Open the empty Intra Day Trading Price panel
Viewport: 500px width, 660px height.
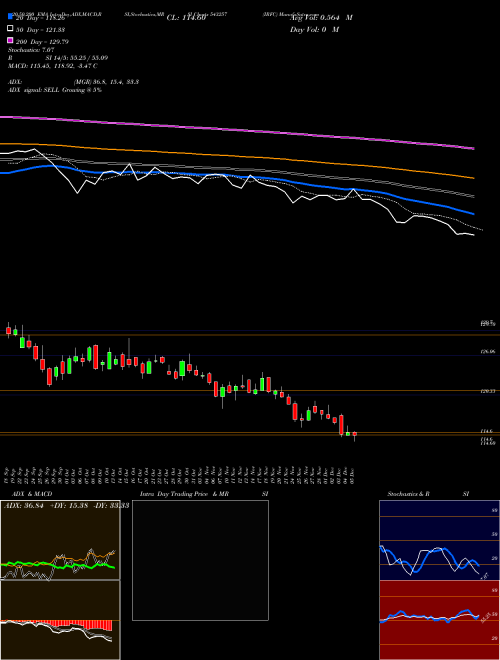point(200,560)
